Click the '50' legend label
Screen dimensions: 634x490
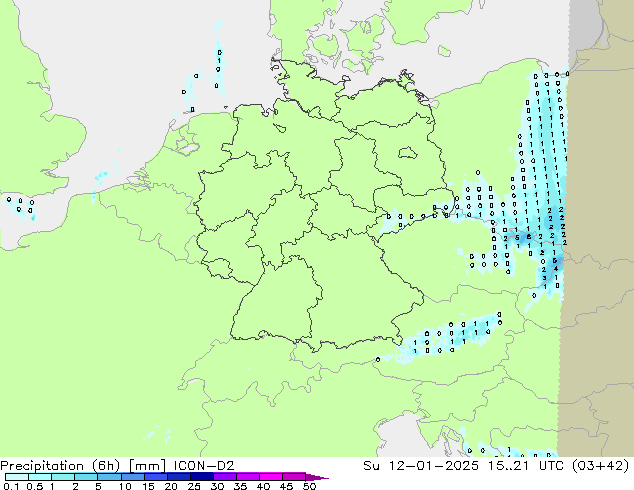point(310,486)
